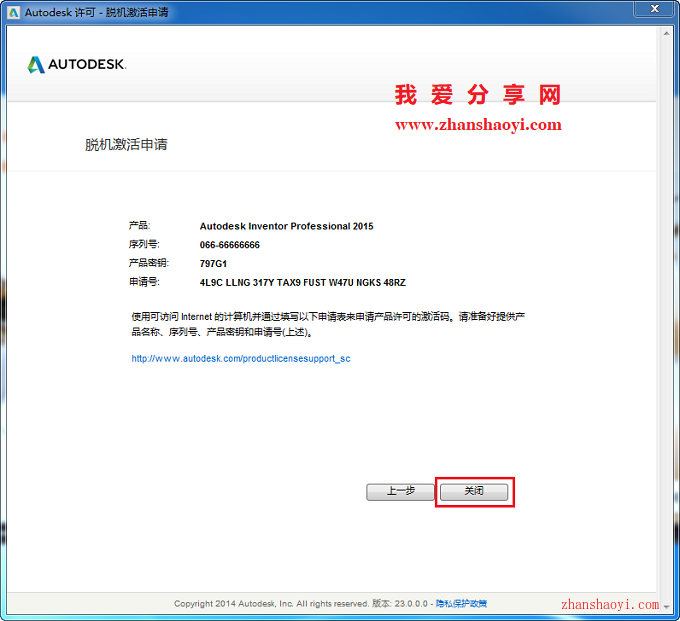Click the Autodesk logo in the header
680x621 pixels.
click(77, 65)
